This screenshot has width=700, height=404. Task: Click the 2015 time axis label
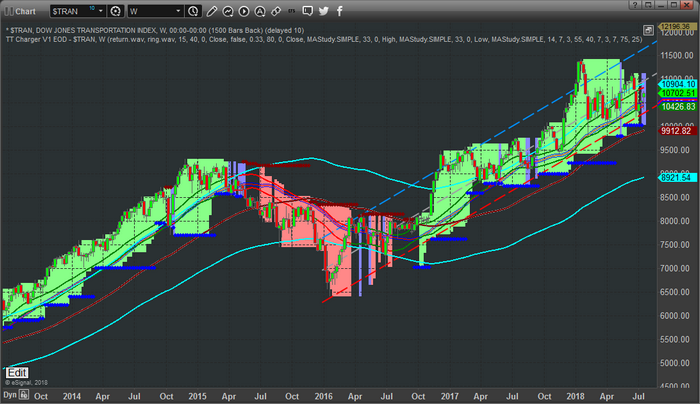197,396
